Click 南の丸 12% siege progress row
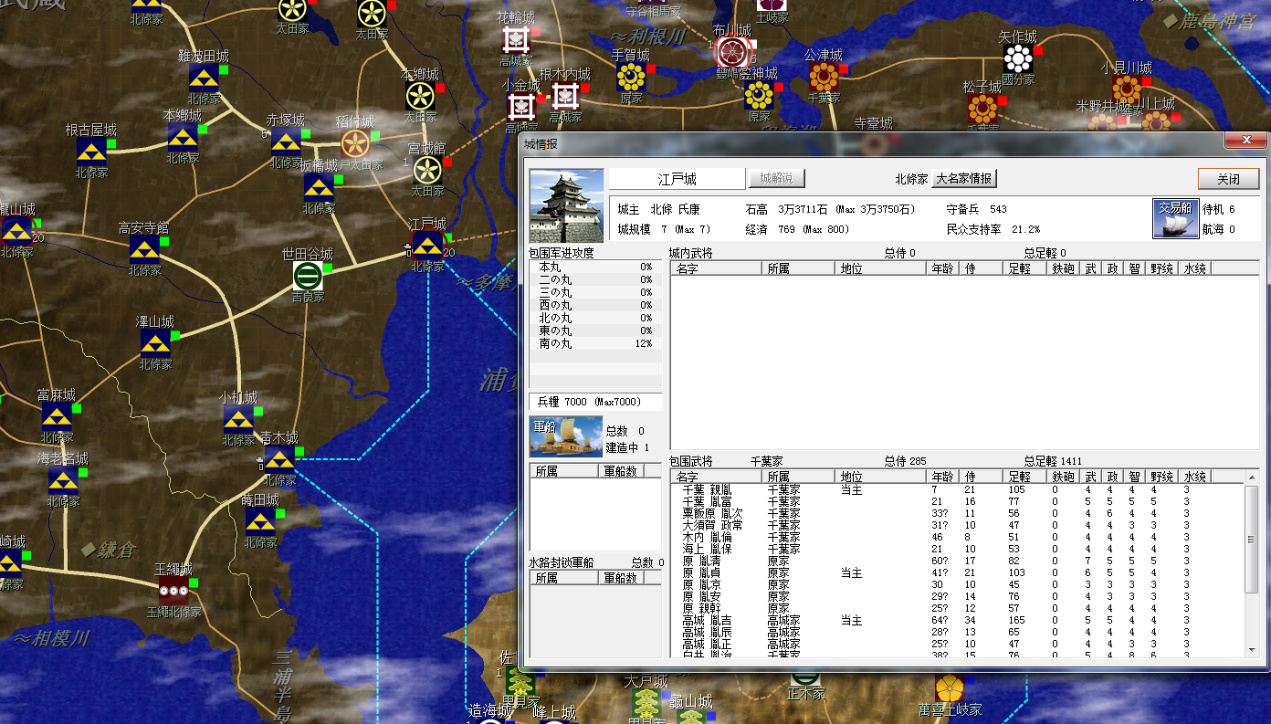Viewport: 1271px width, 724px height. click(x=595, y=343)
